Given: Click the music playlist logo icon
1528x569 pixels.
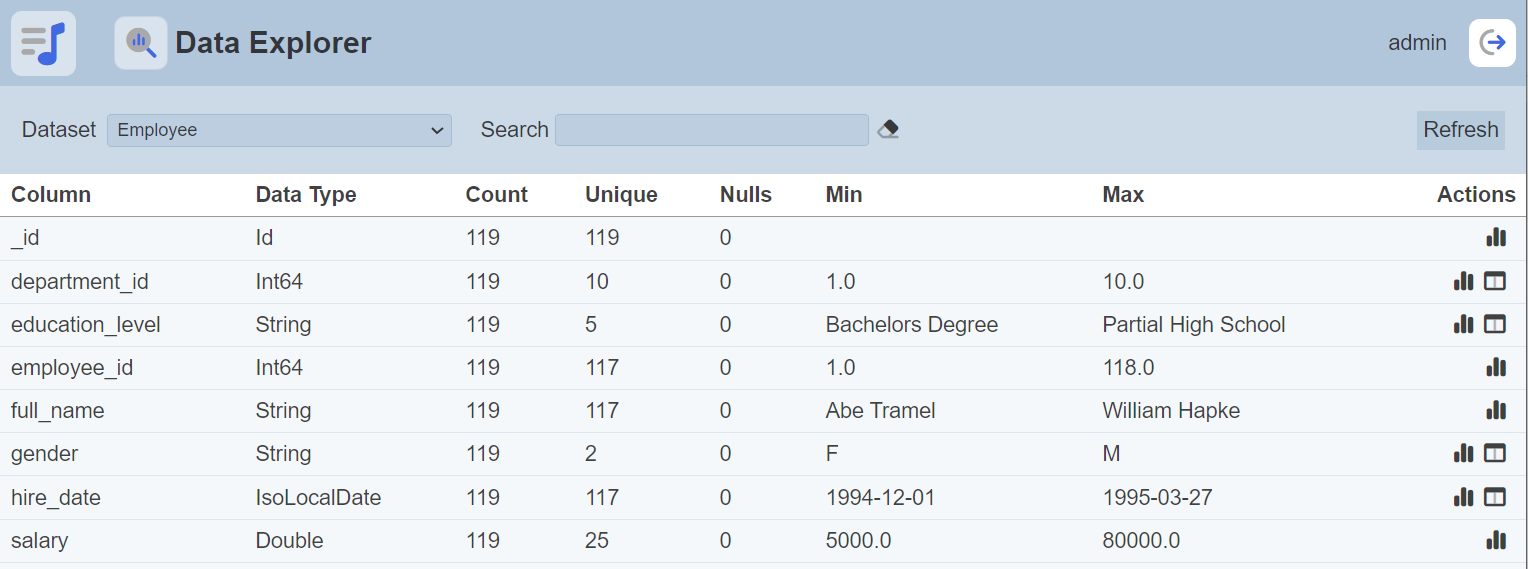Looking at the screenshot, I should [x=43, y=43].
